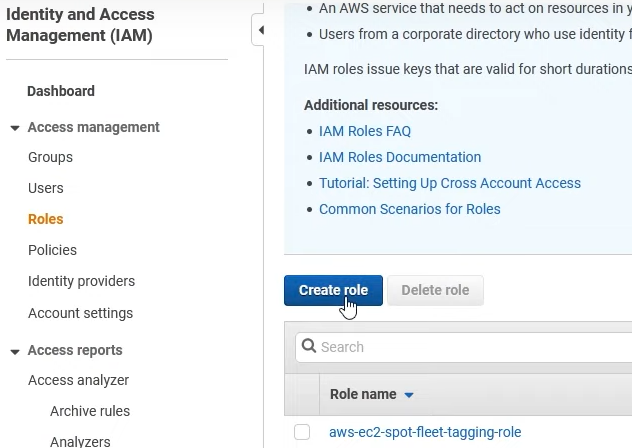Click the Delete role button
This screenshot has height=448, width=632.
[x=435, y=290]
